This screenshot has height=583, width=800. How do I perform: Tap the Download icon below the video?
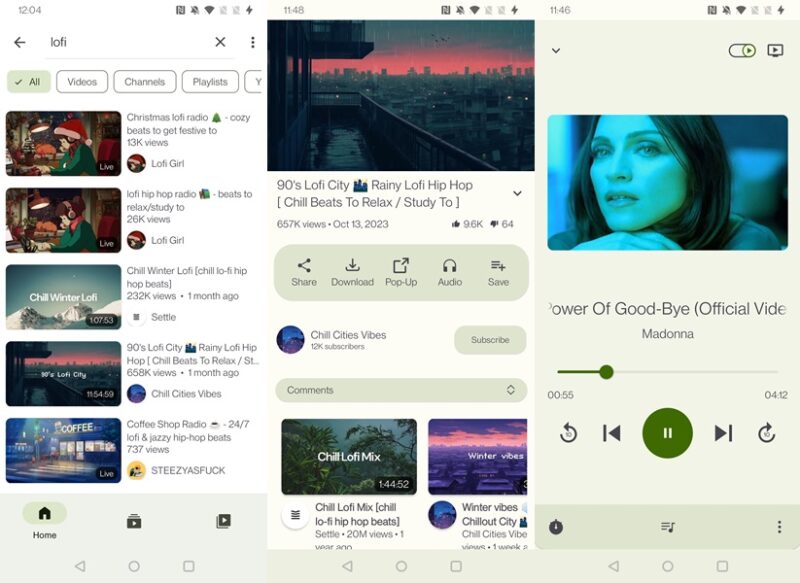click(x=352, y=273)
